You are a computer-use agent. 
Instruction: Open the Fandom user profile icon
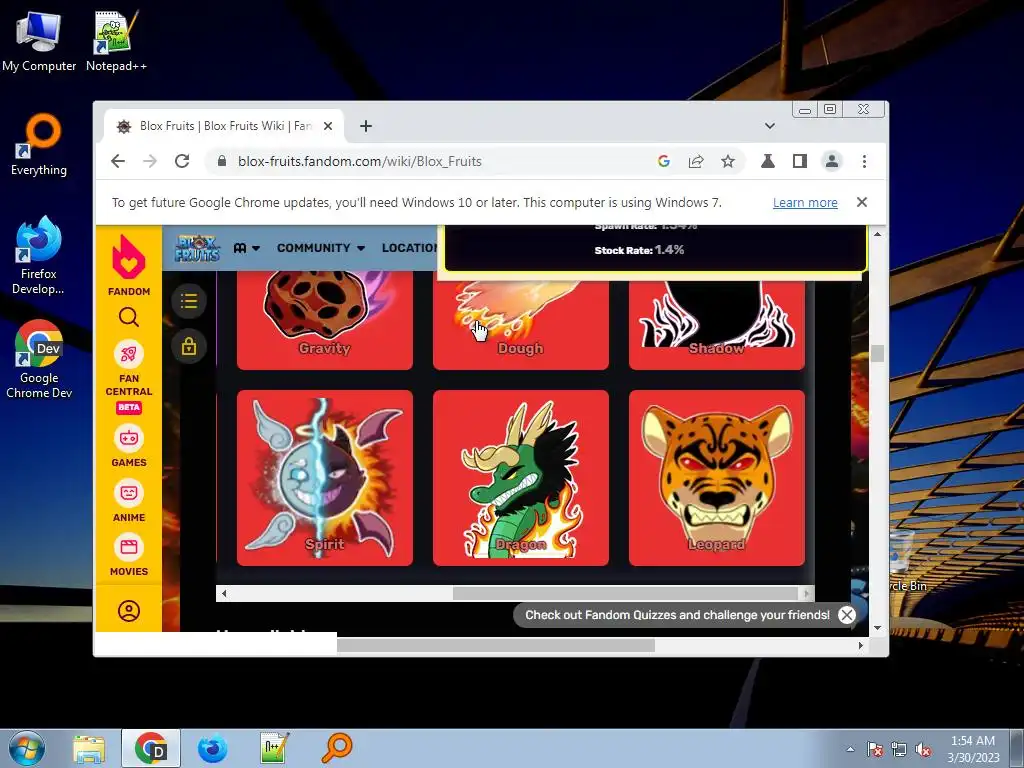129,611
